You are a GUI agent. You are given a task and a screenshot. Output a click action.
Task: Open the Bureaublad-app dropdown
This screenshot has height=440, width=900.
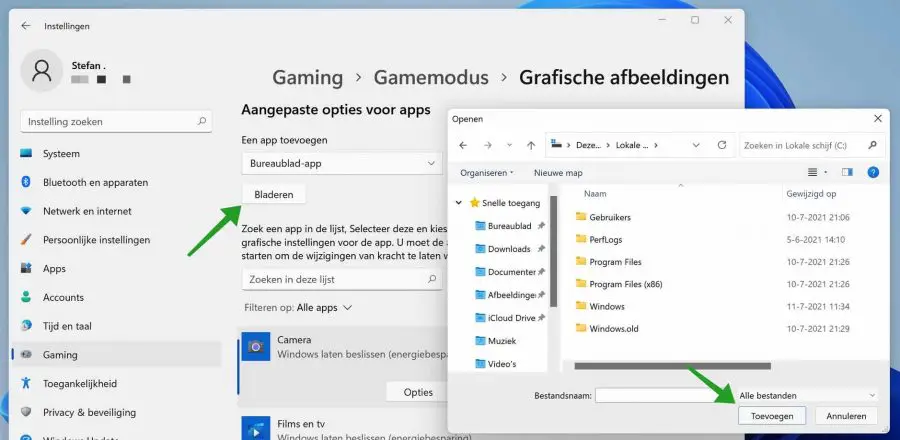(342, 163)
